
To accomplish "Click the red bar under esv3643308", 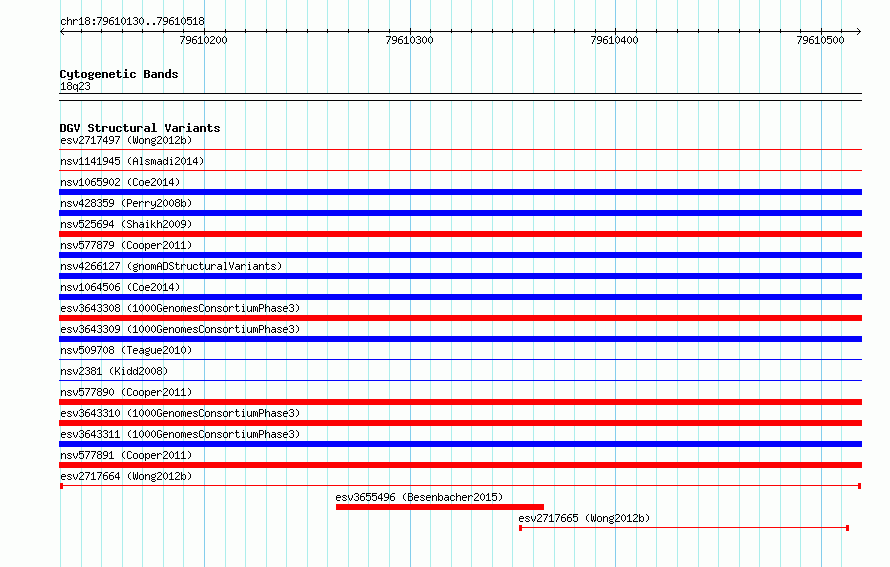I will coord(460,318).
